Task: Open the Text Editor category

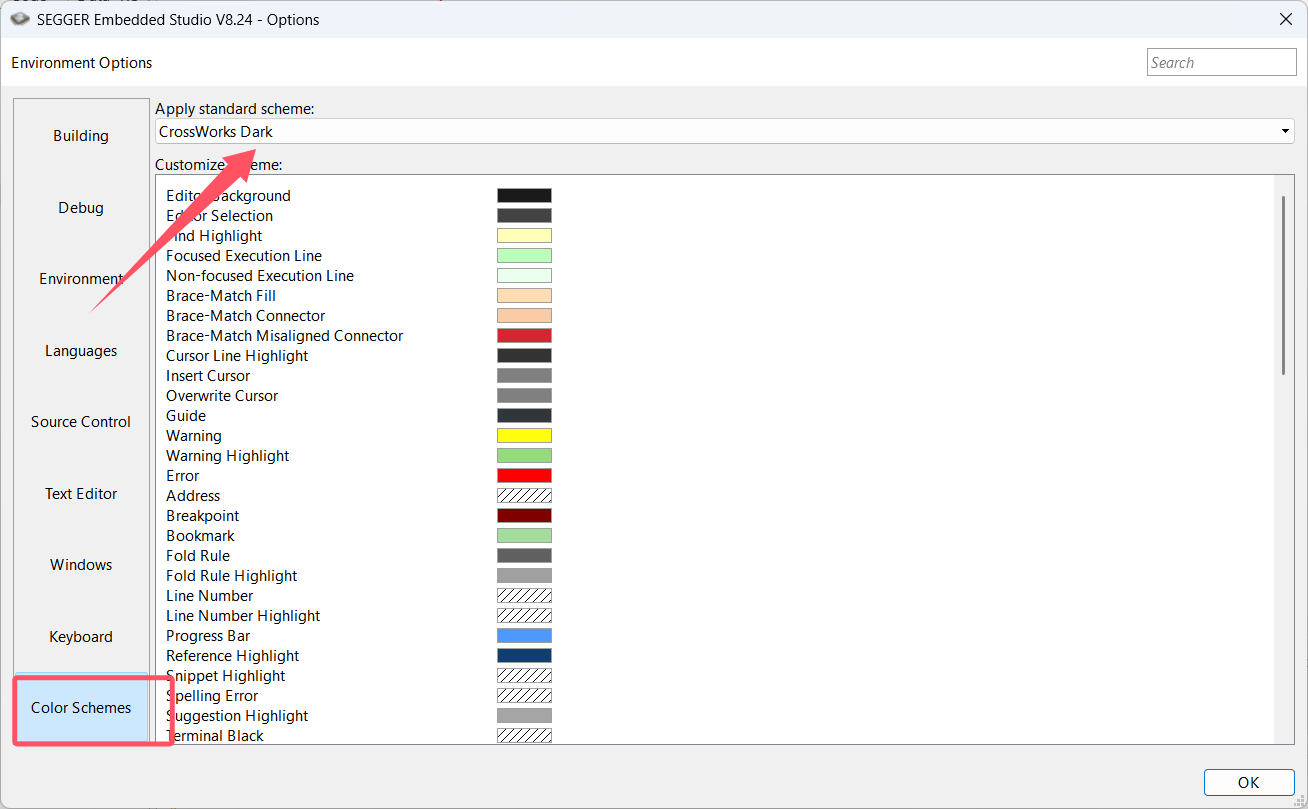Action: [x=81, y=494]
